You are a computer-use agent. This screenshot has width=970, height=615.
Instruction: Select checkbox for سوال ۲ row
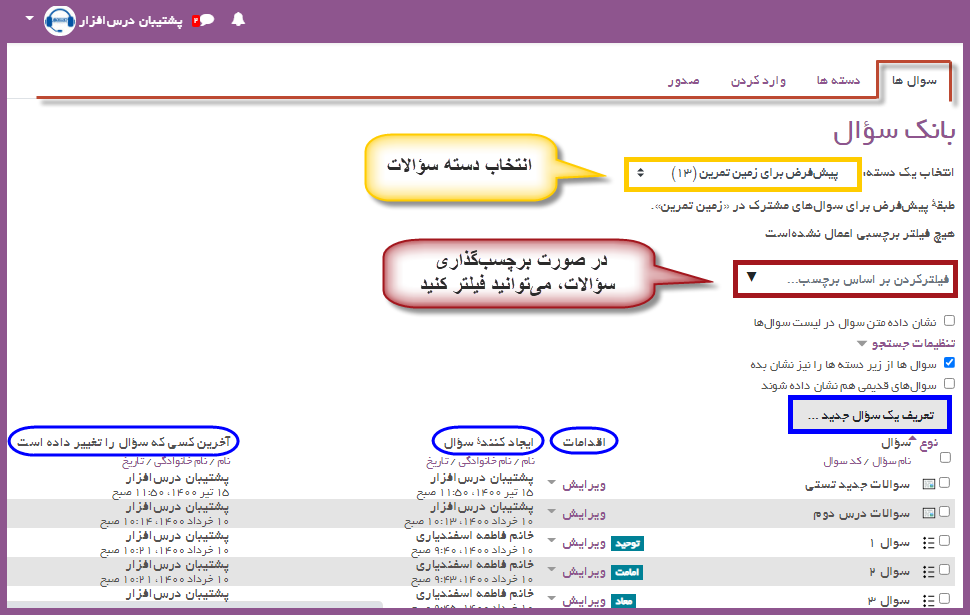point(944,569)
